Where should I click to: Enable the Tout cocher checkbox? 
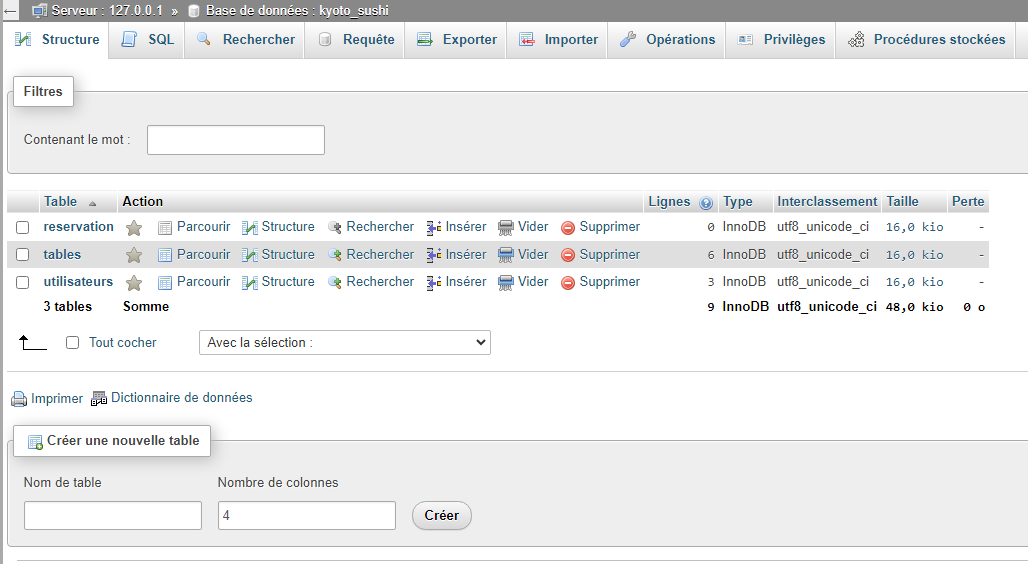pyautogui.click(x=72, y=343)
